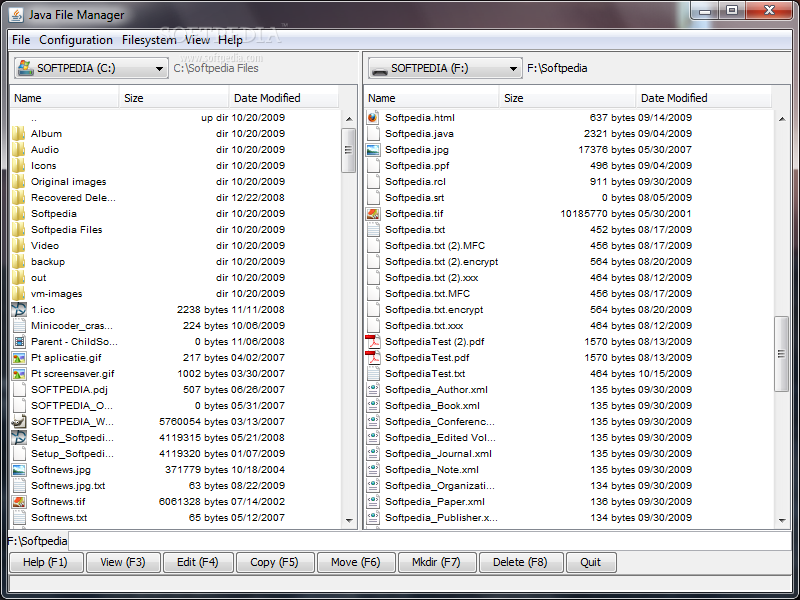The height and width of the screenshot is (600, 800).
Task: Click the XML icon of Softpedia_Note.xml
Action: [373, 469]
